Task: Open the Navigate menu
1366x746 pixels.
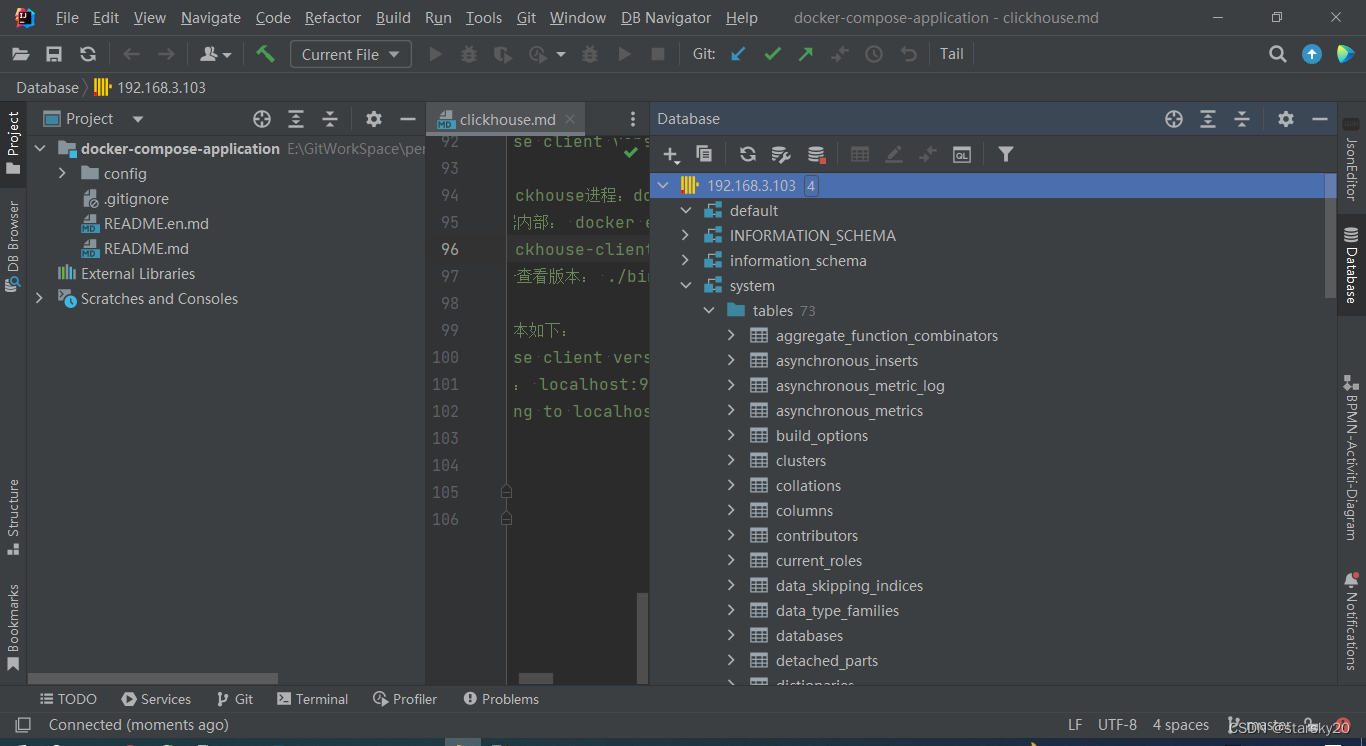Action: [210, 17]
